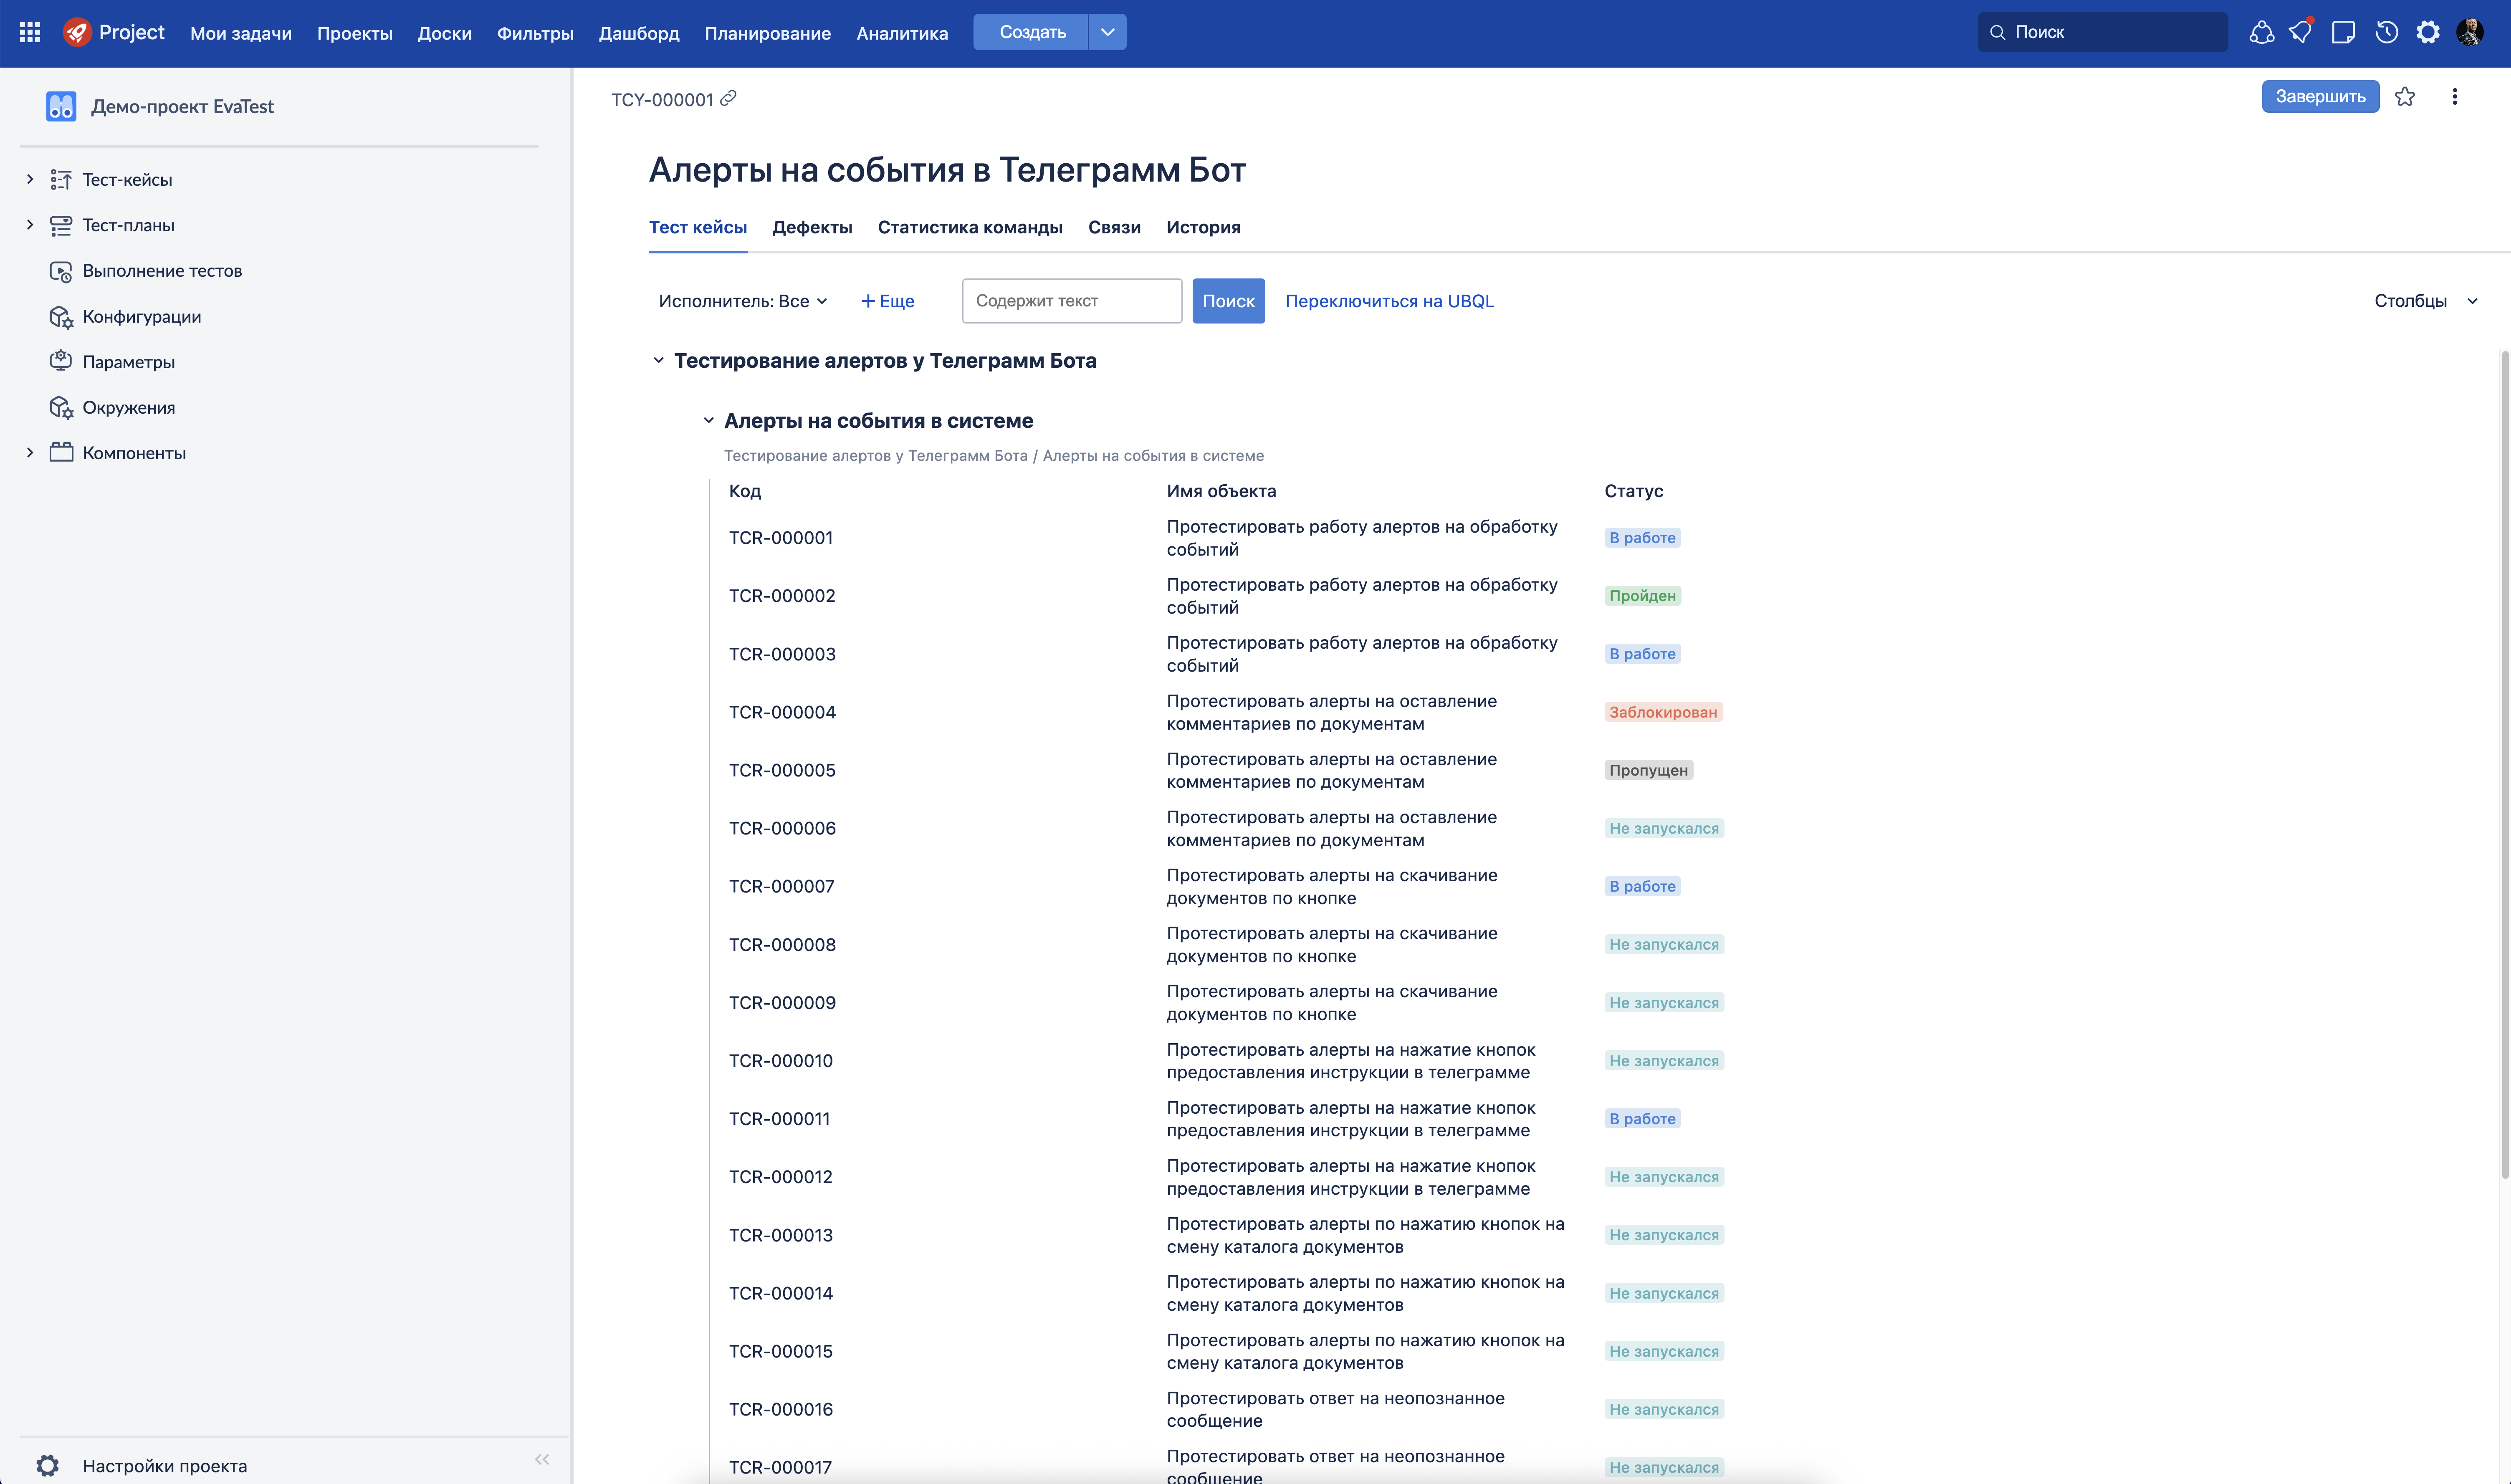2511x1484 pixels.
Task: Click the Компоненты sidebar icon
Action: pyautogui.click(x=61, y=453)
